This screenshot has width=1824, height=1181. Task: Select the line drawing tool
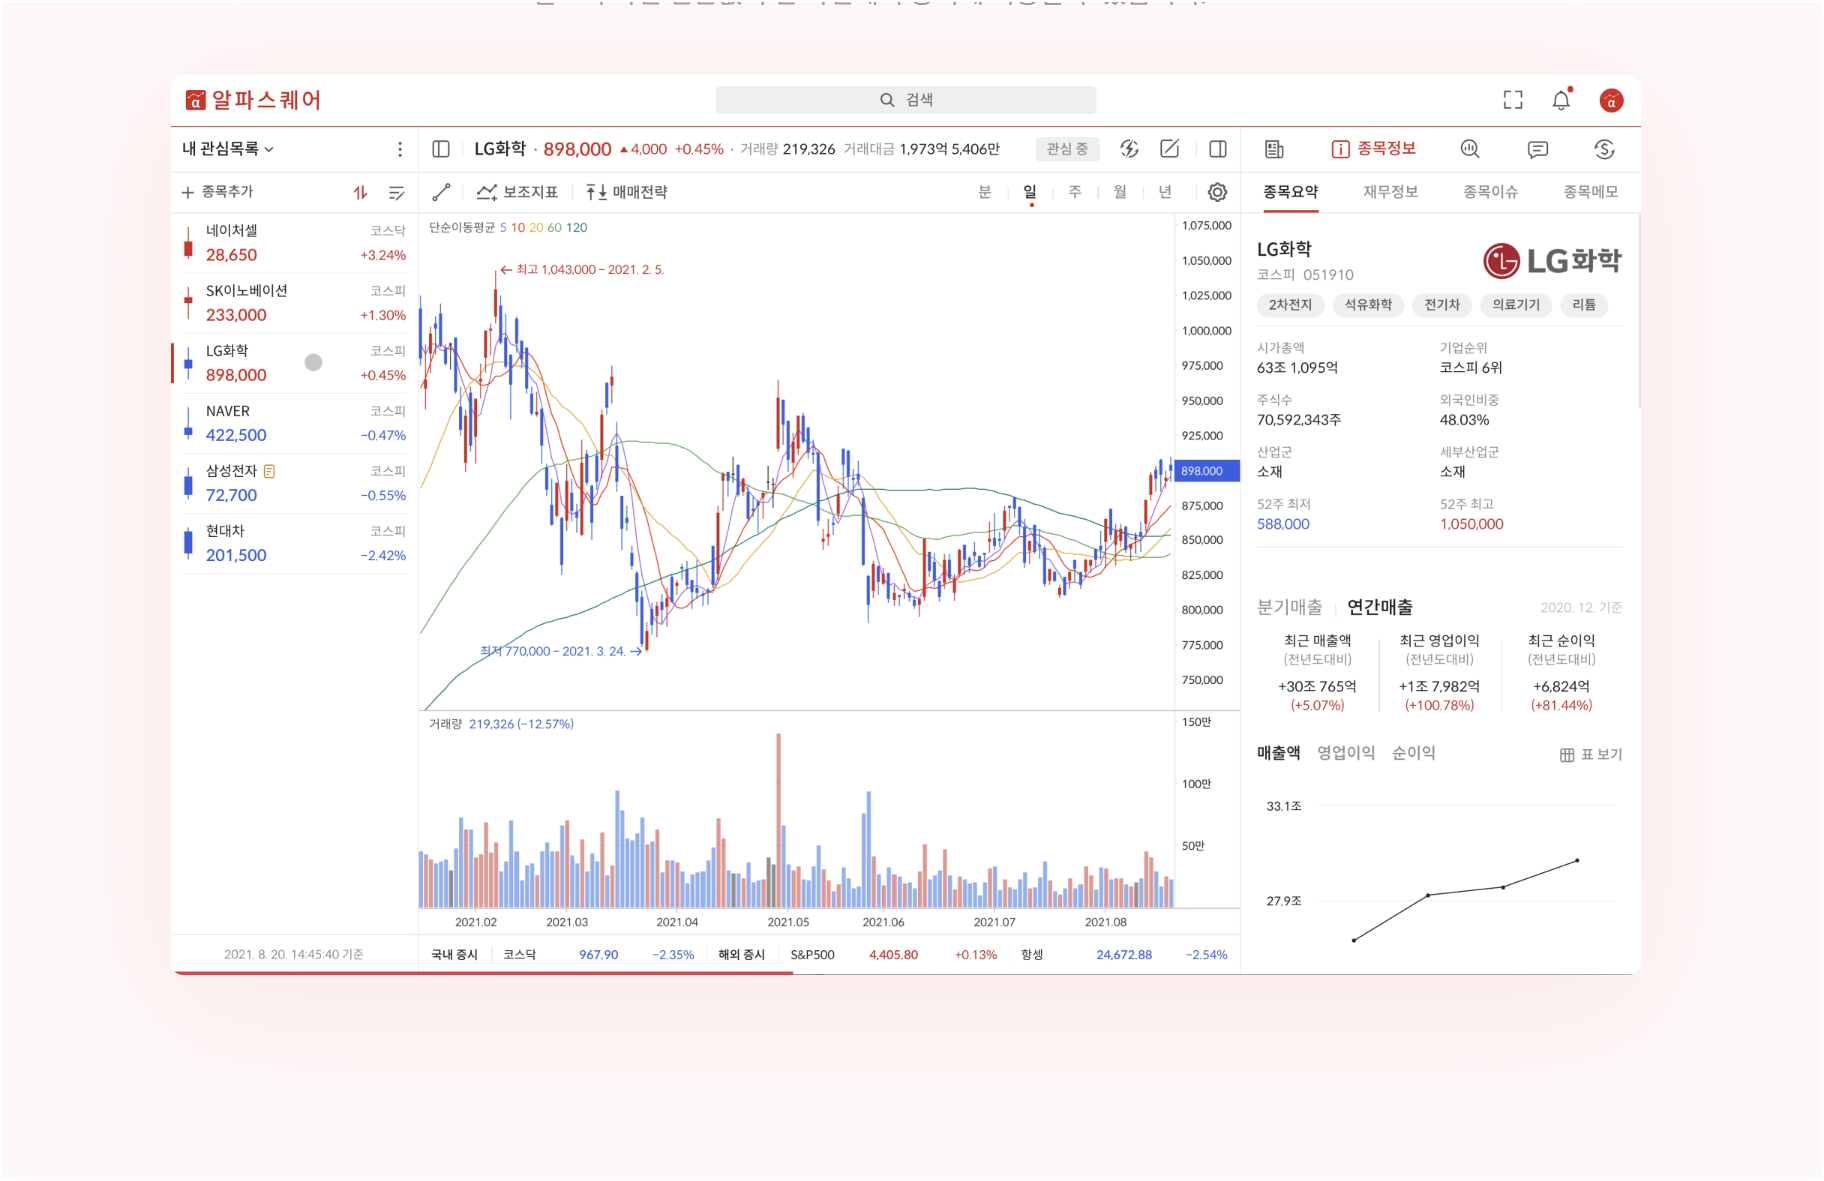[x=441, y=192]
